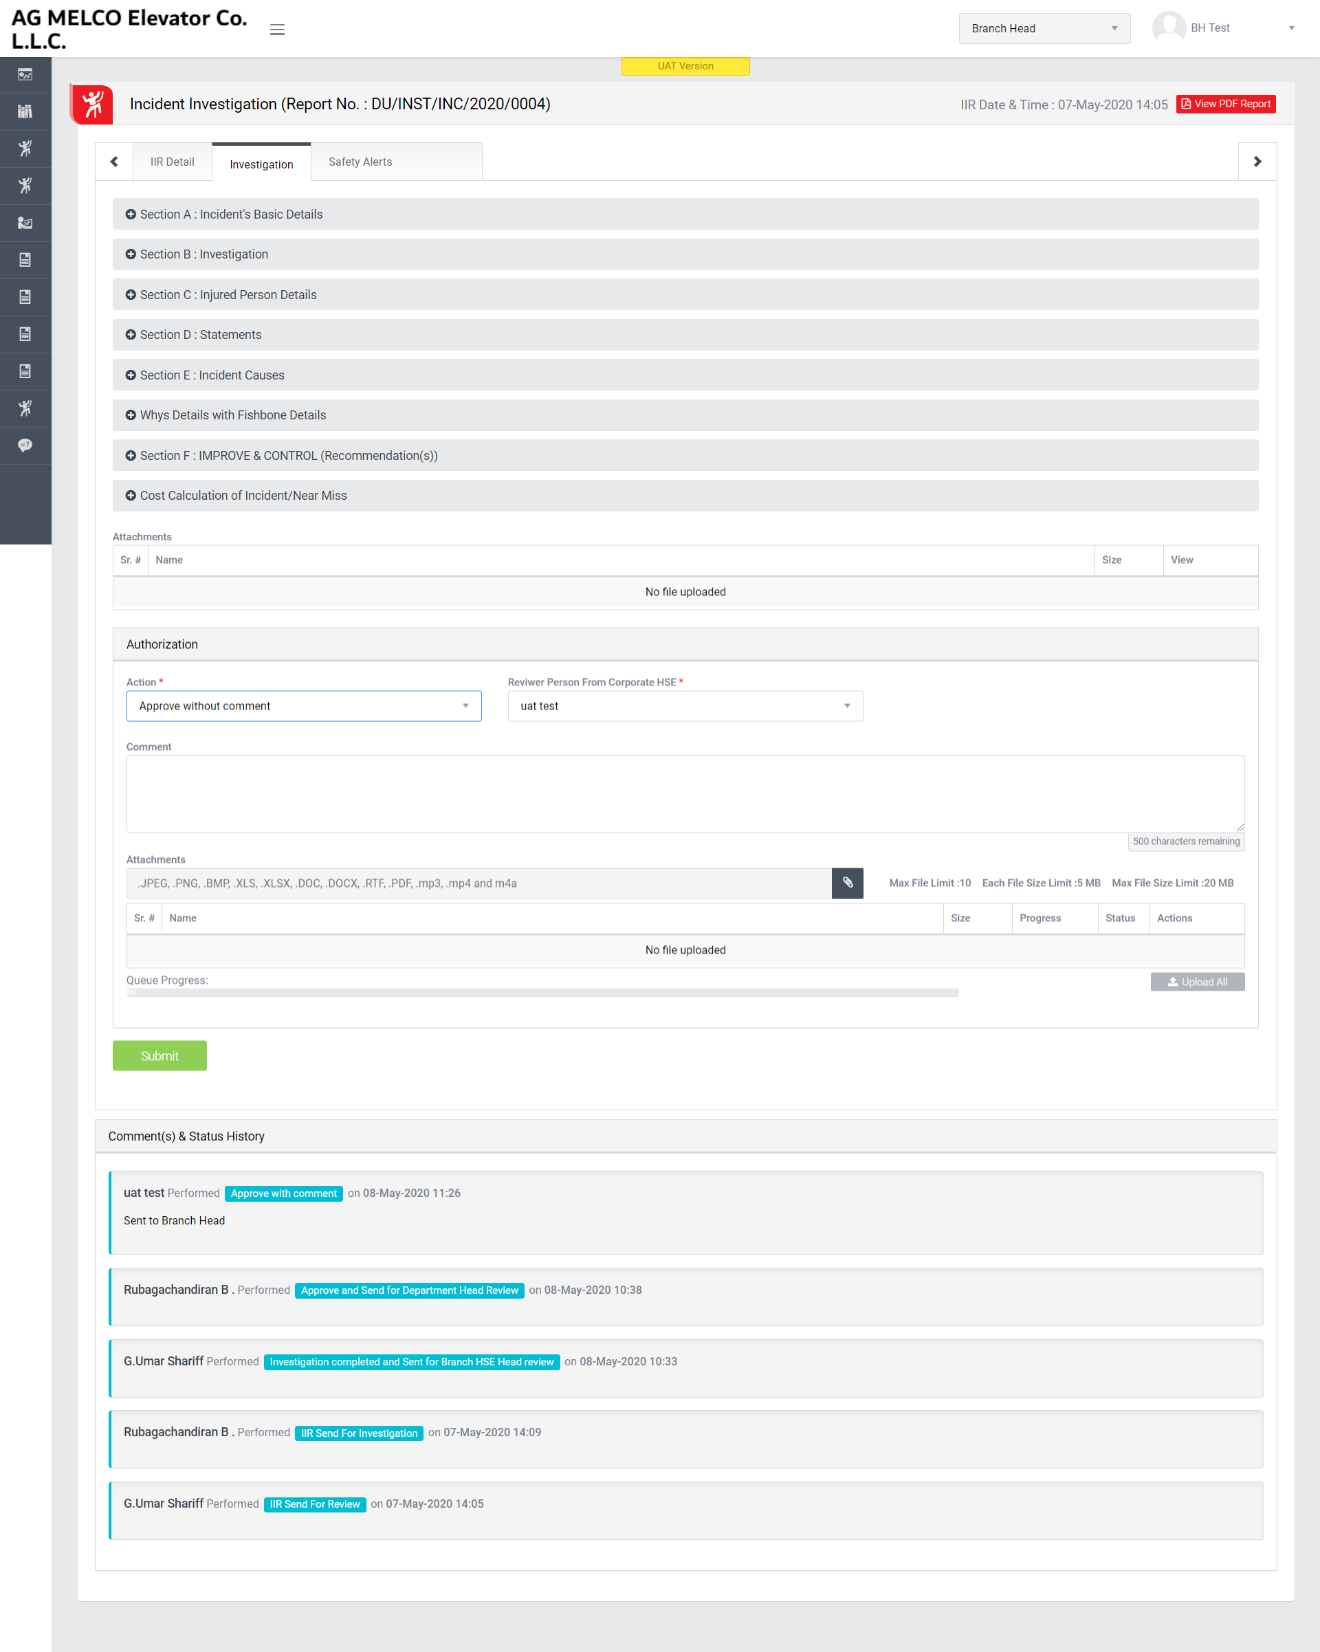
Task: Go to previous tabs with left arrow
Action: (x=114, y=162)
